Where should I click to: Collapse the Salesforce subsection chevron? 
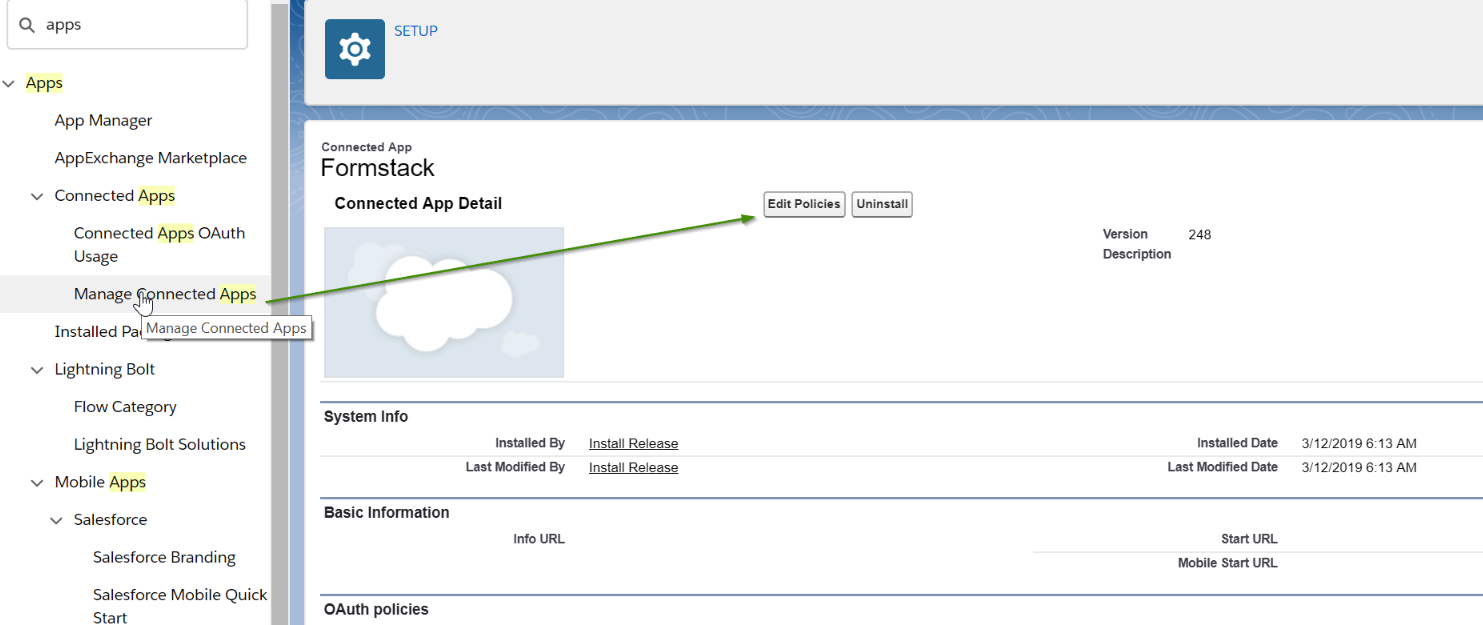pos(57,521)
